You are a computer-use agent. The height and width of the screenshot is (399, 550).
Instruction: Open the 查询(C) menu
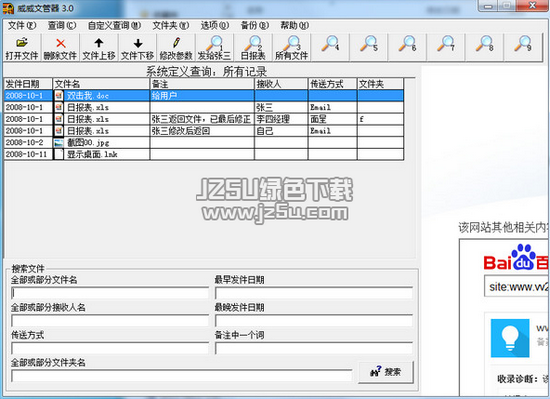62,26
